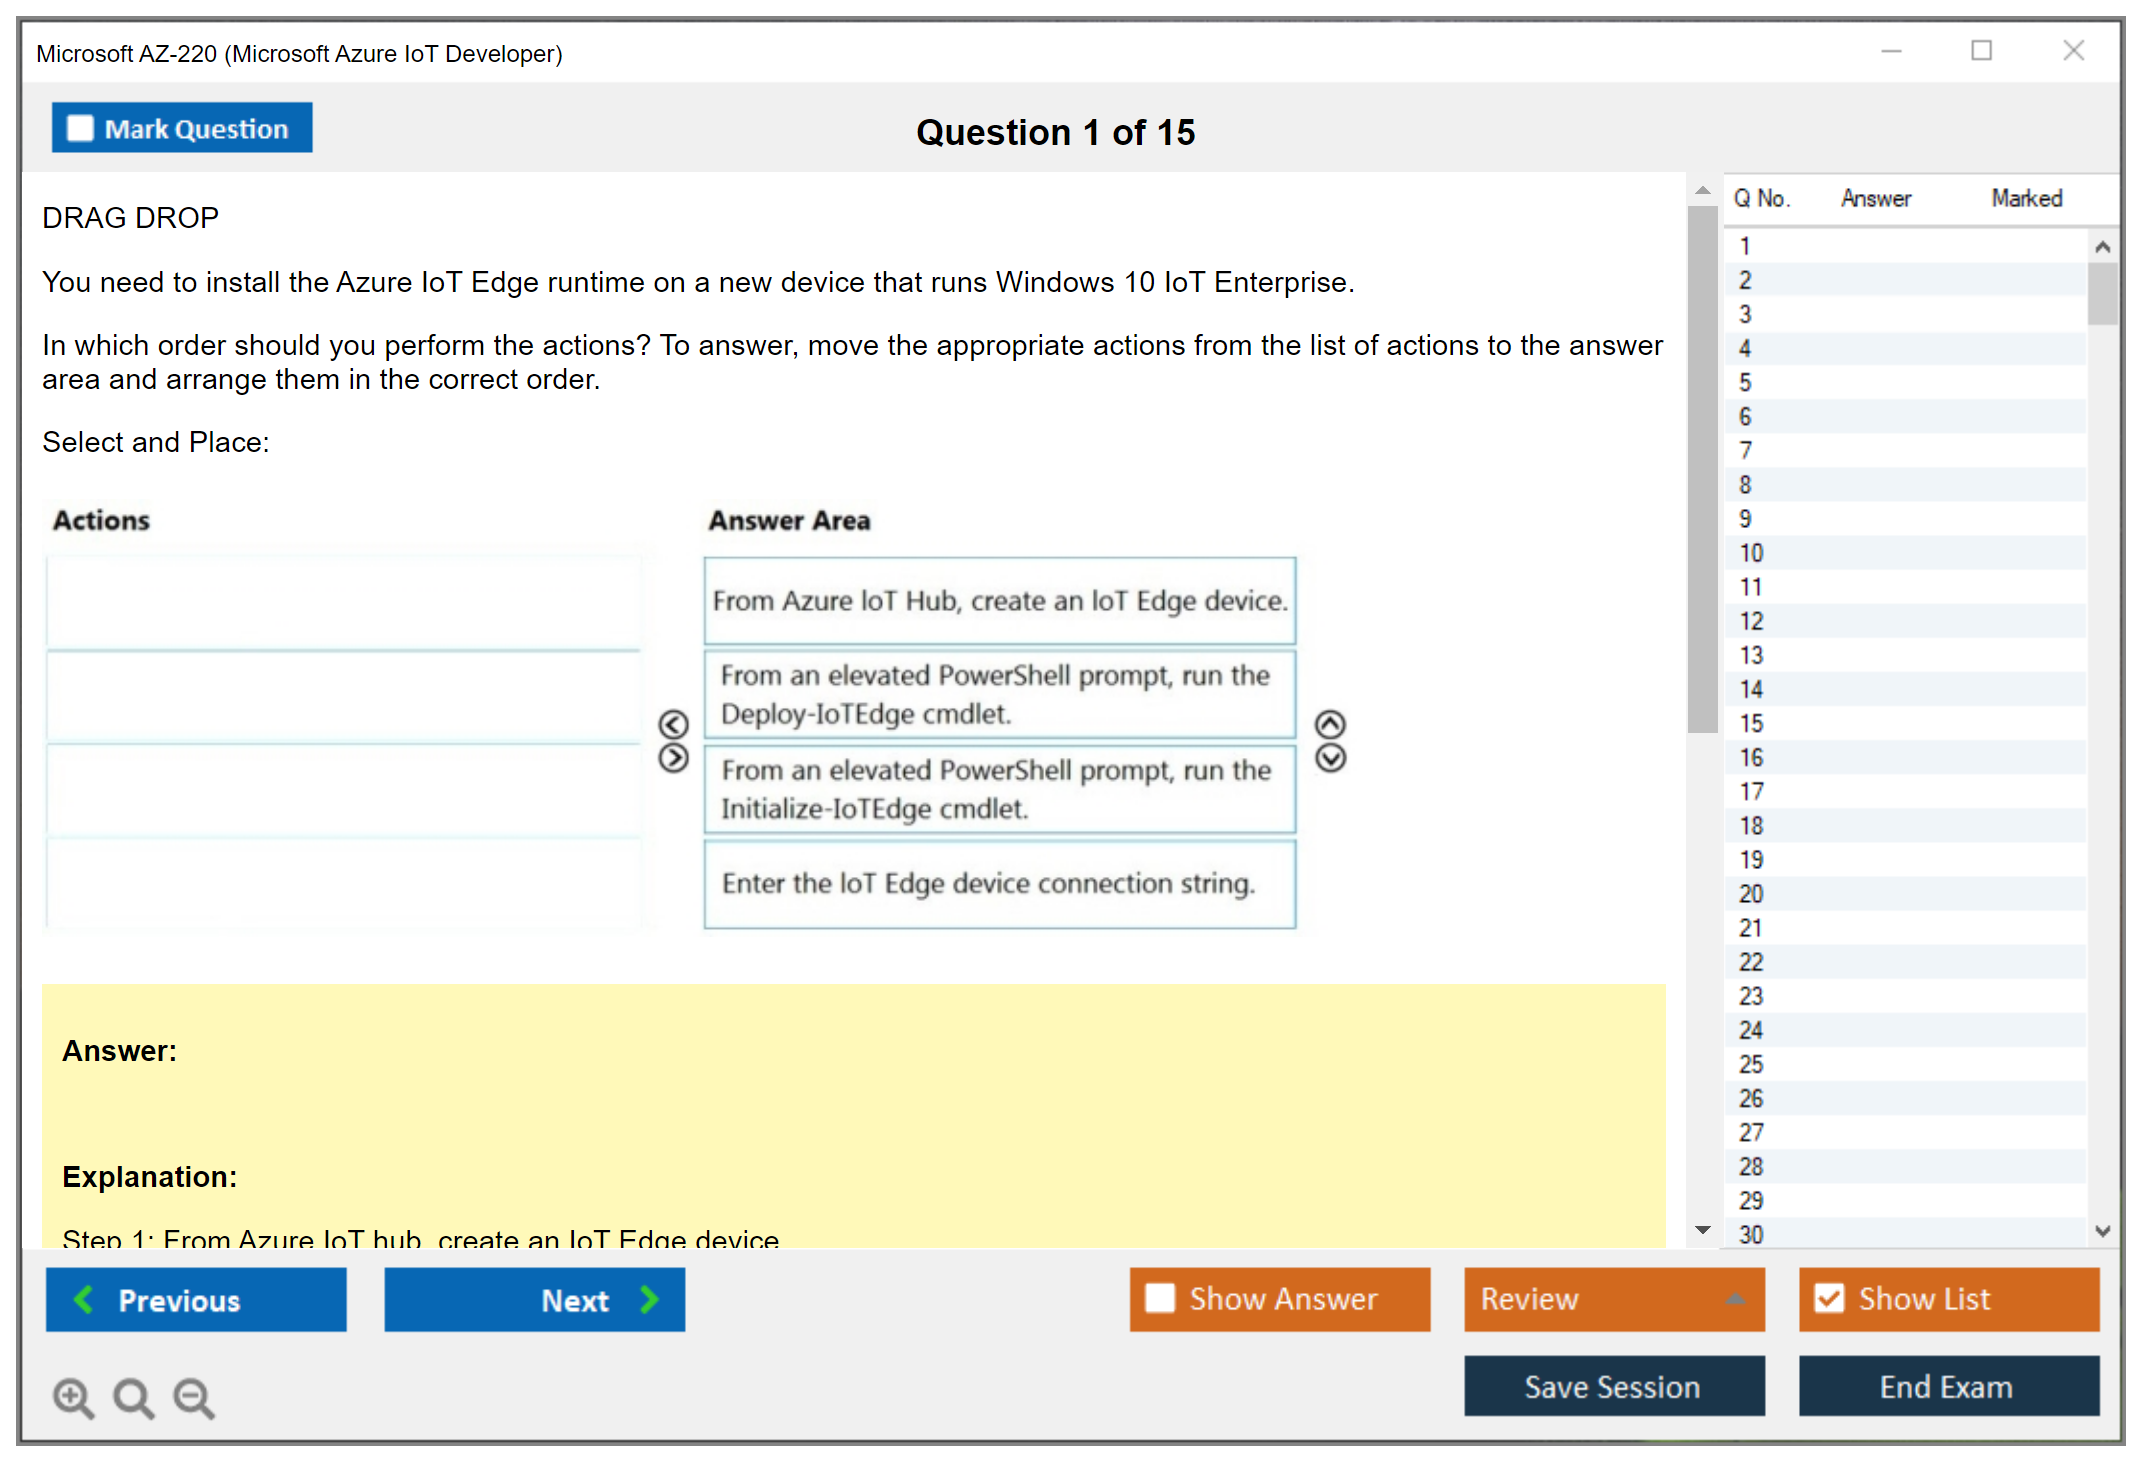Toggle the Mark Question checkbox
The width and height of the screenshot is (2150, 1470).
(x=80, y=129)
